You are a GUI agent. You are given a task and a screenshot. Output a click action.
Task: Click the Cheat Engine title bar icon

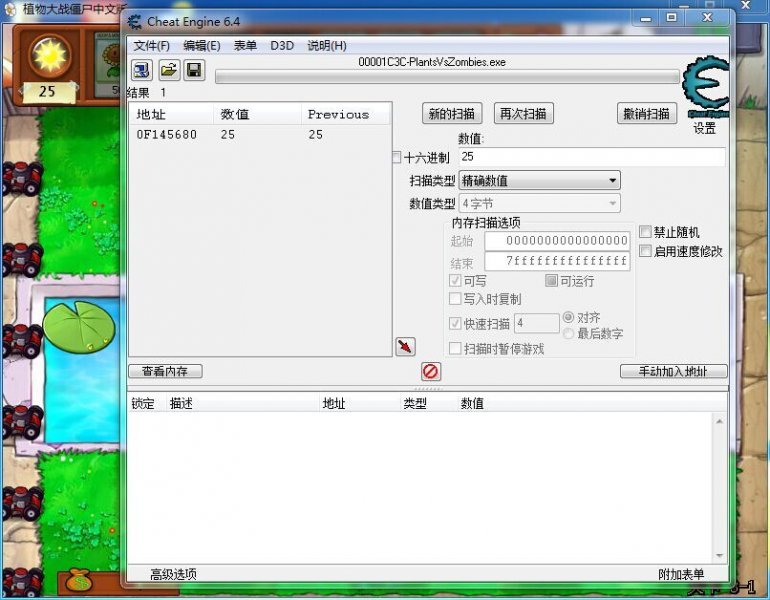135,22
